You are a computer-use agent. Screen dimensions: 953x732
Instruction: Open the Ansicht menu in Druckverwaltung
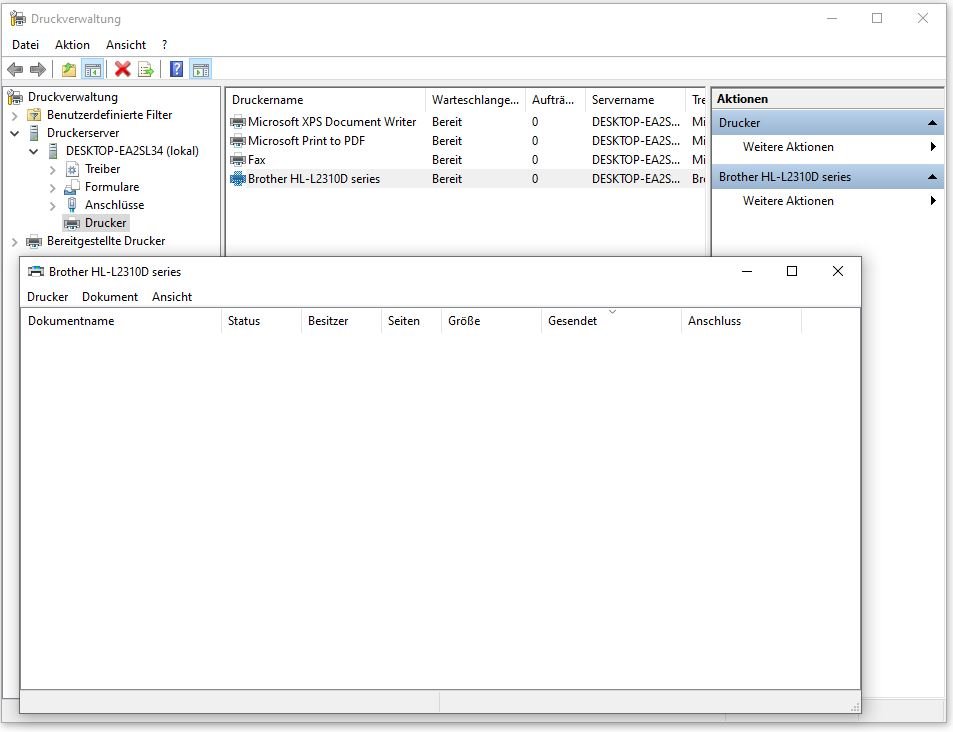[126, 45]
